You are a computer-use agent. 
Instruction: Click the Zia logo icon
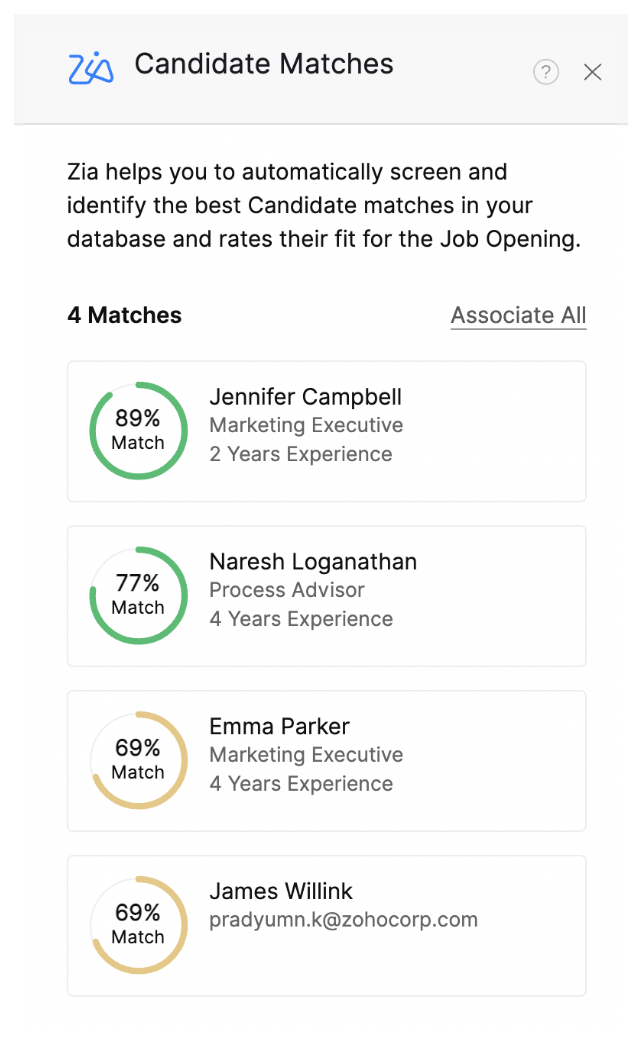pyautogui.click(x=90, y=68)
